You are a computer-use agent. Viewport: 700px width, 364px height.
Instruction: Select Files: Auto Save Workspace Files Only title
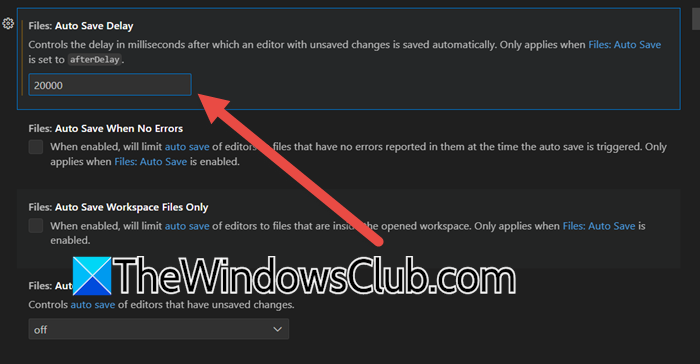click(x=118, y=207)
